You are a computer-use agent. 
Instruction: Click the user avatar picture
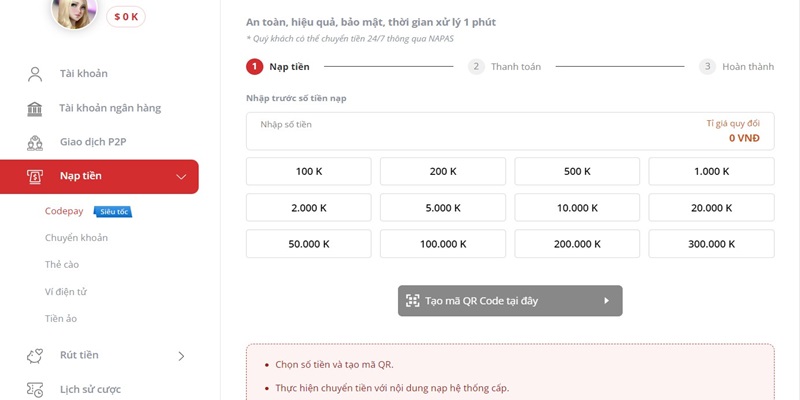click(x=74, y=12)
